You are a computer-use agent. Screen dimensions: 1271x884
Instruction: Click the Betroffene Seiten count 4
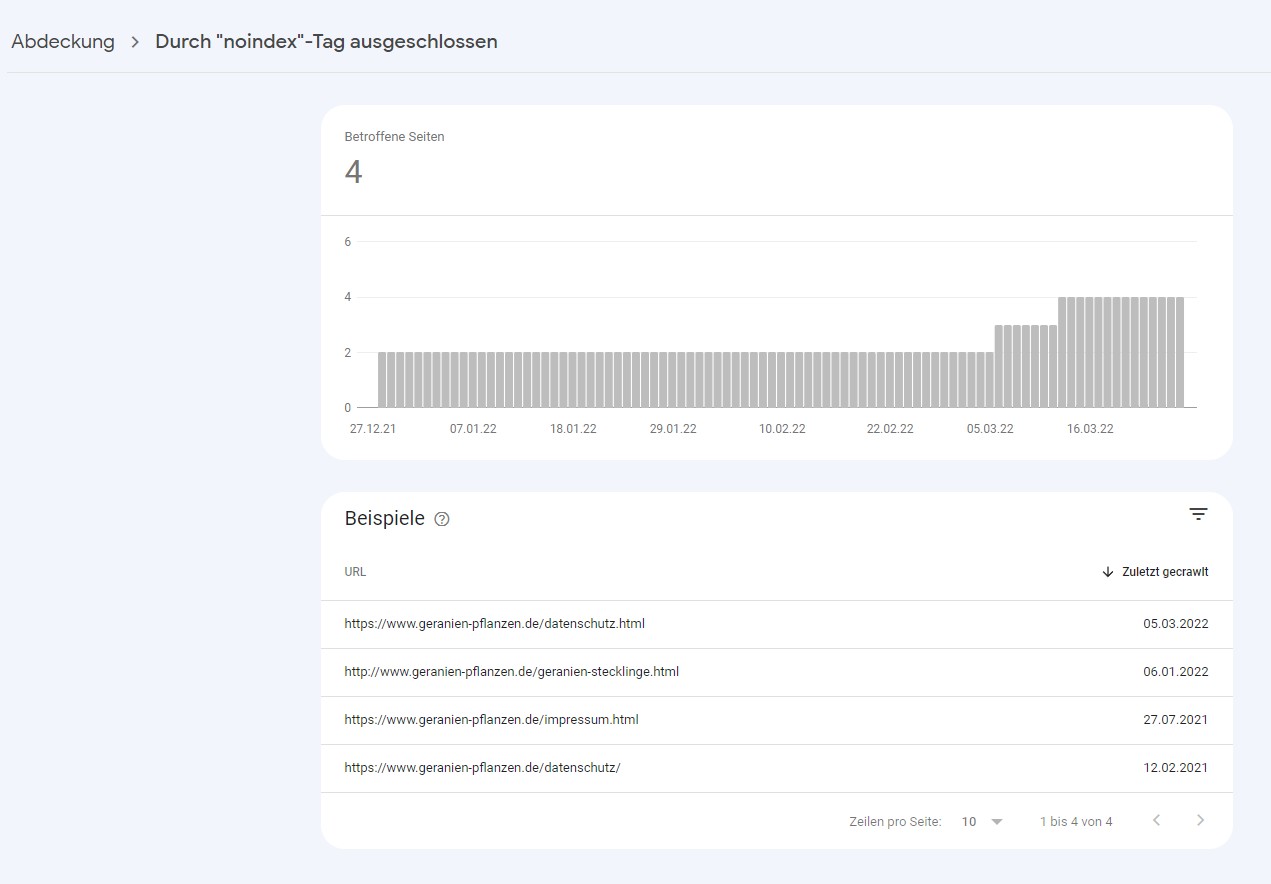353,172
